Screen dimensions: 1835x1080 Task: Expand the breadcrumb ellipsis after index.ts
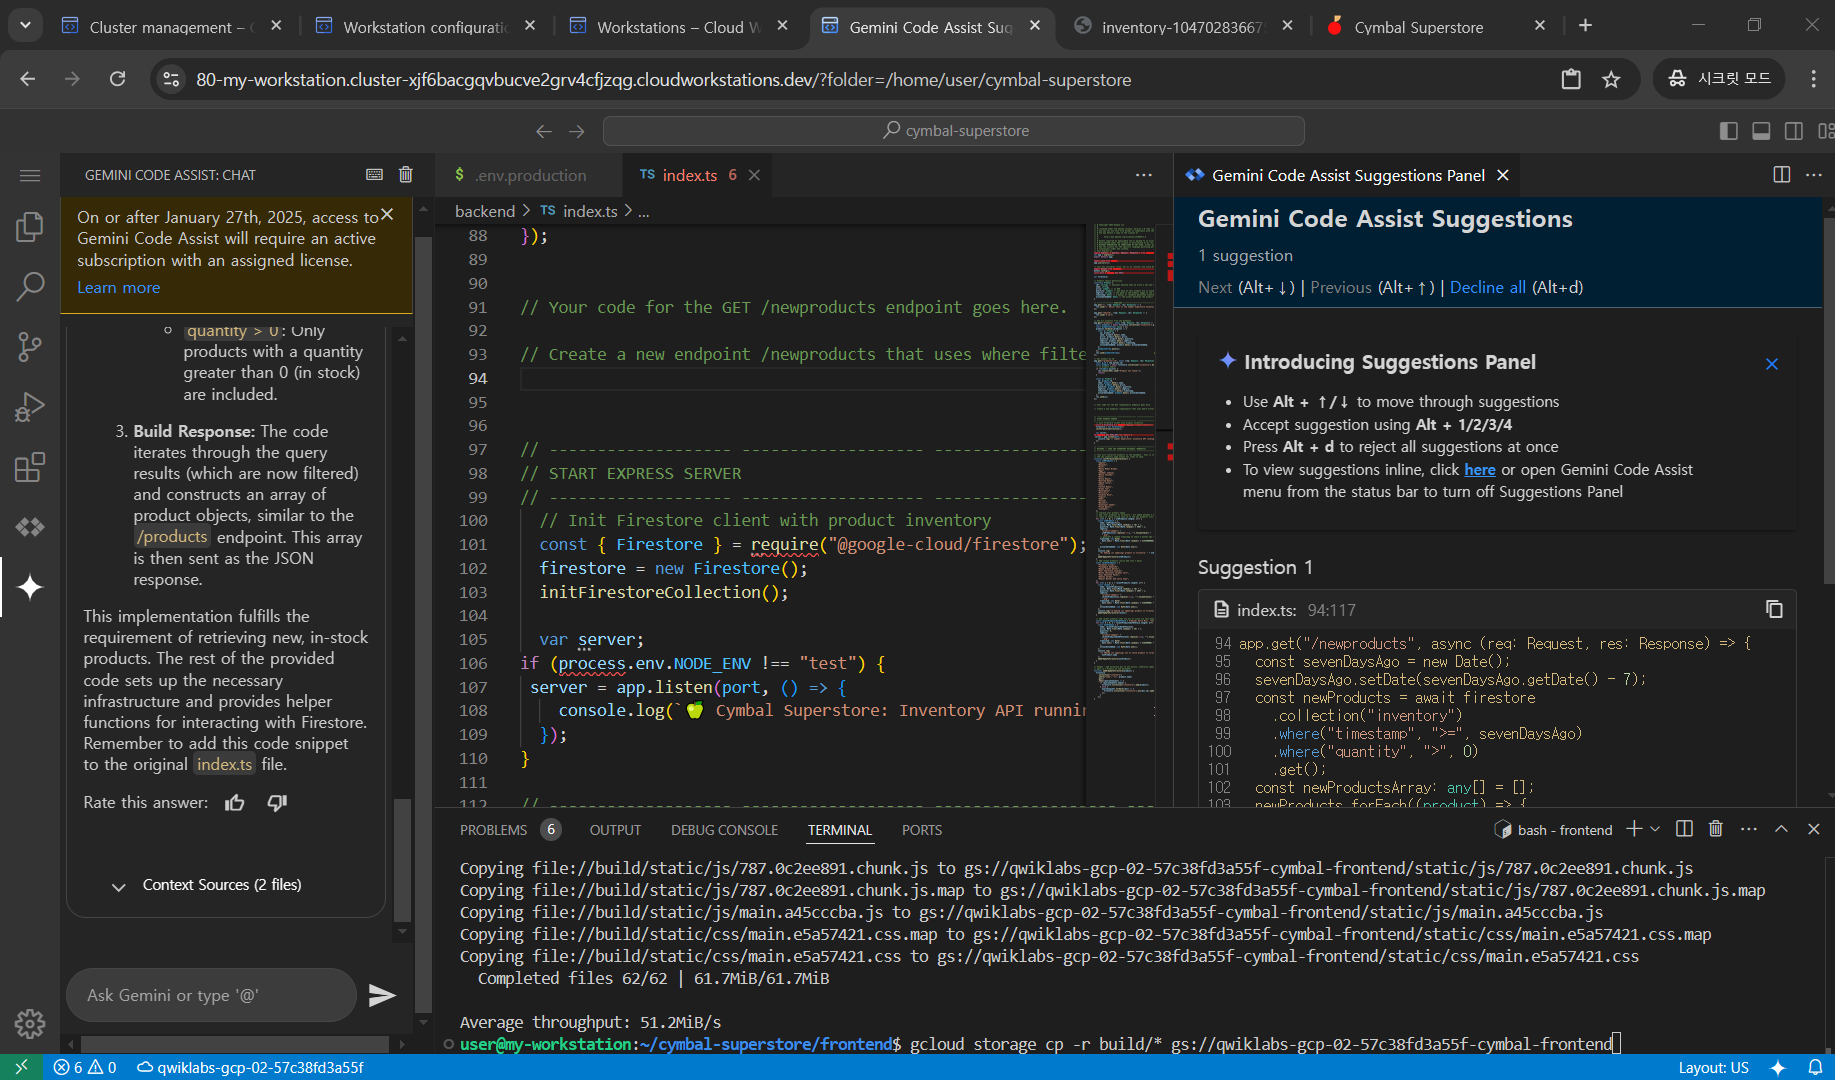pyautogui.click(x=644, y=212)
